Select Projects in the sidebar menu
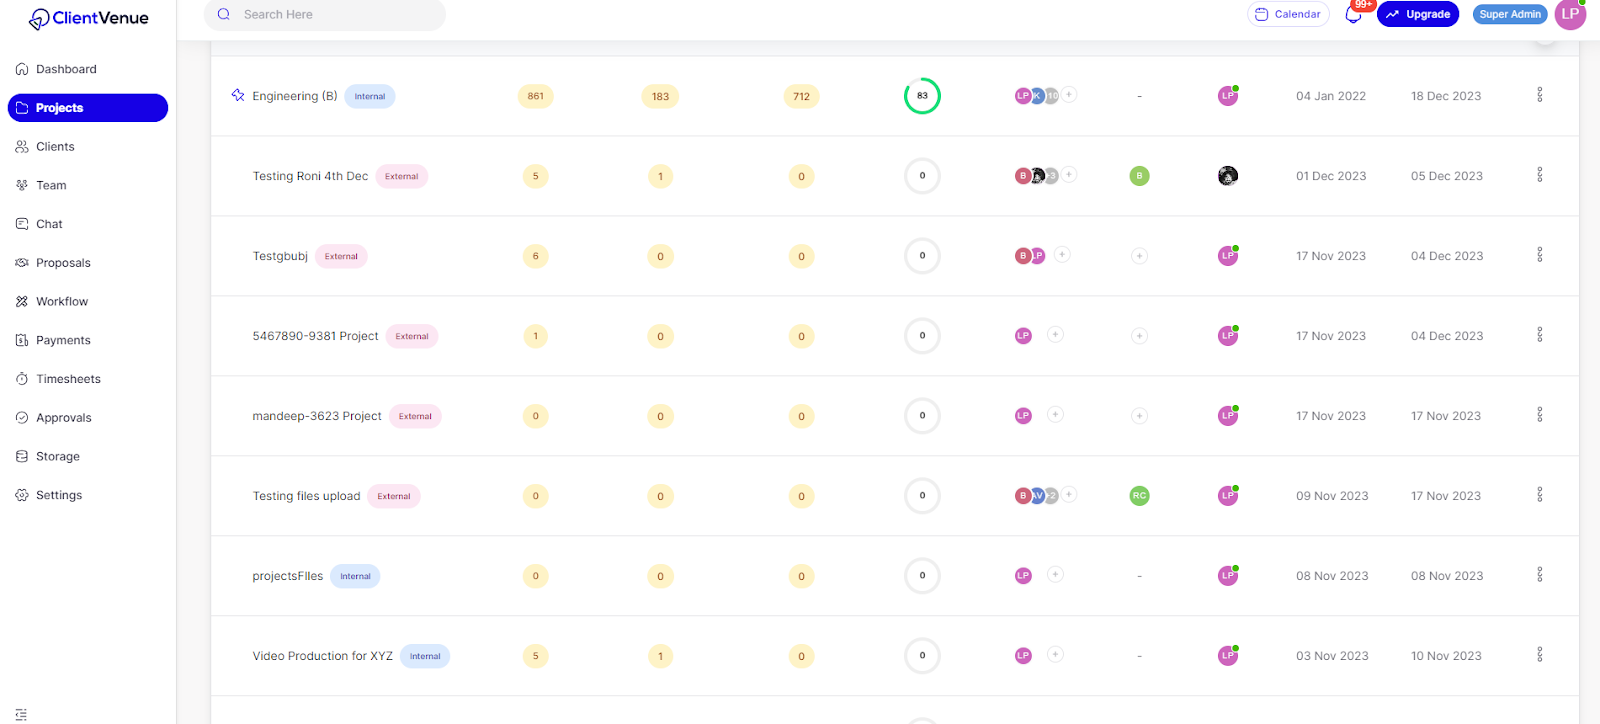This screenshot has height=724, width=1600. click(x=58, y=107)
